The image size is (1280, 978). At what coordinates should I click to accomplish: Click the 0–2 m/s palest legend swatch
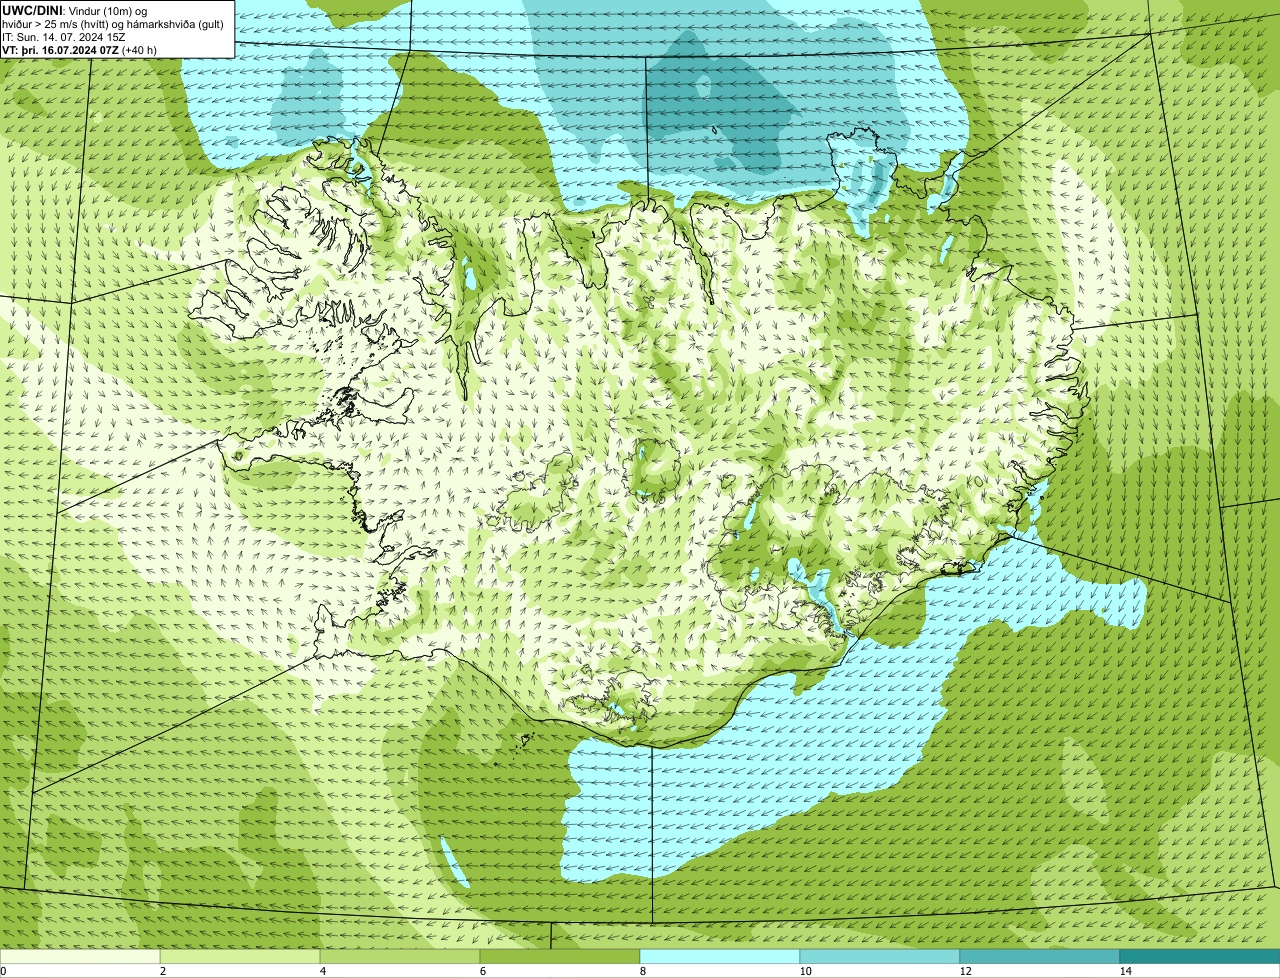tap(80, 957)
